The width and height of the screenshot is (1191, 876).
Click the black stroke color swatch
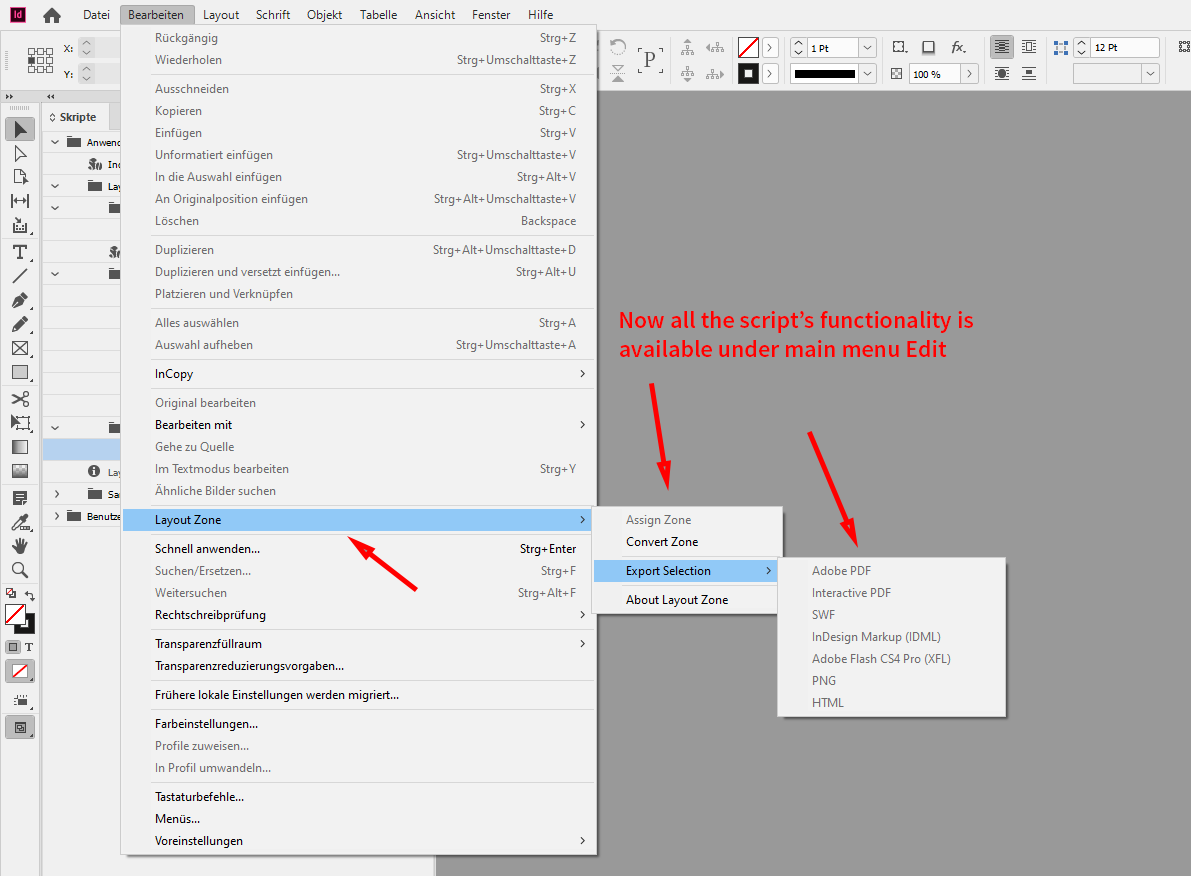click(x=748, y=73)
